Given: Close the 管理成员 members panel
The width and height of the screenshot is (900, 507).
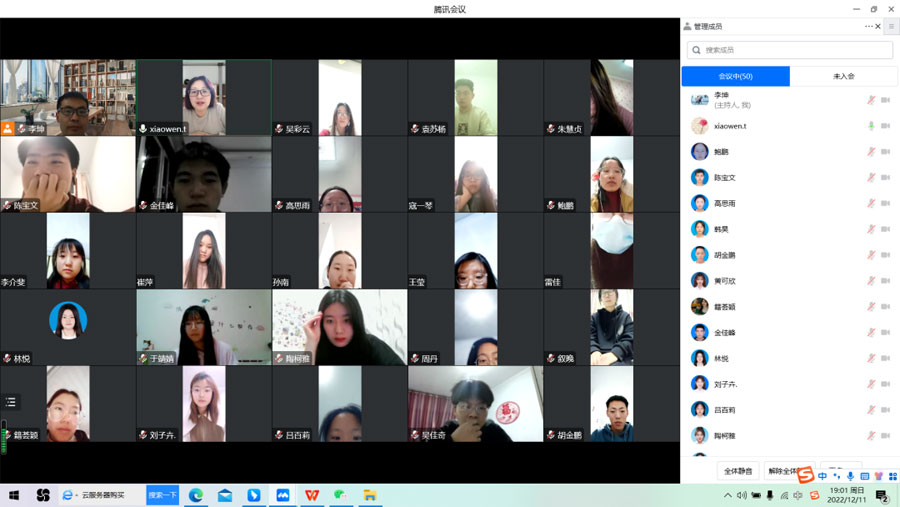Looking at the screenshot, I should pos(878,26).
